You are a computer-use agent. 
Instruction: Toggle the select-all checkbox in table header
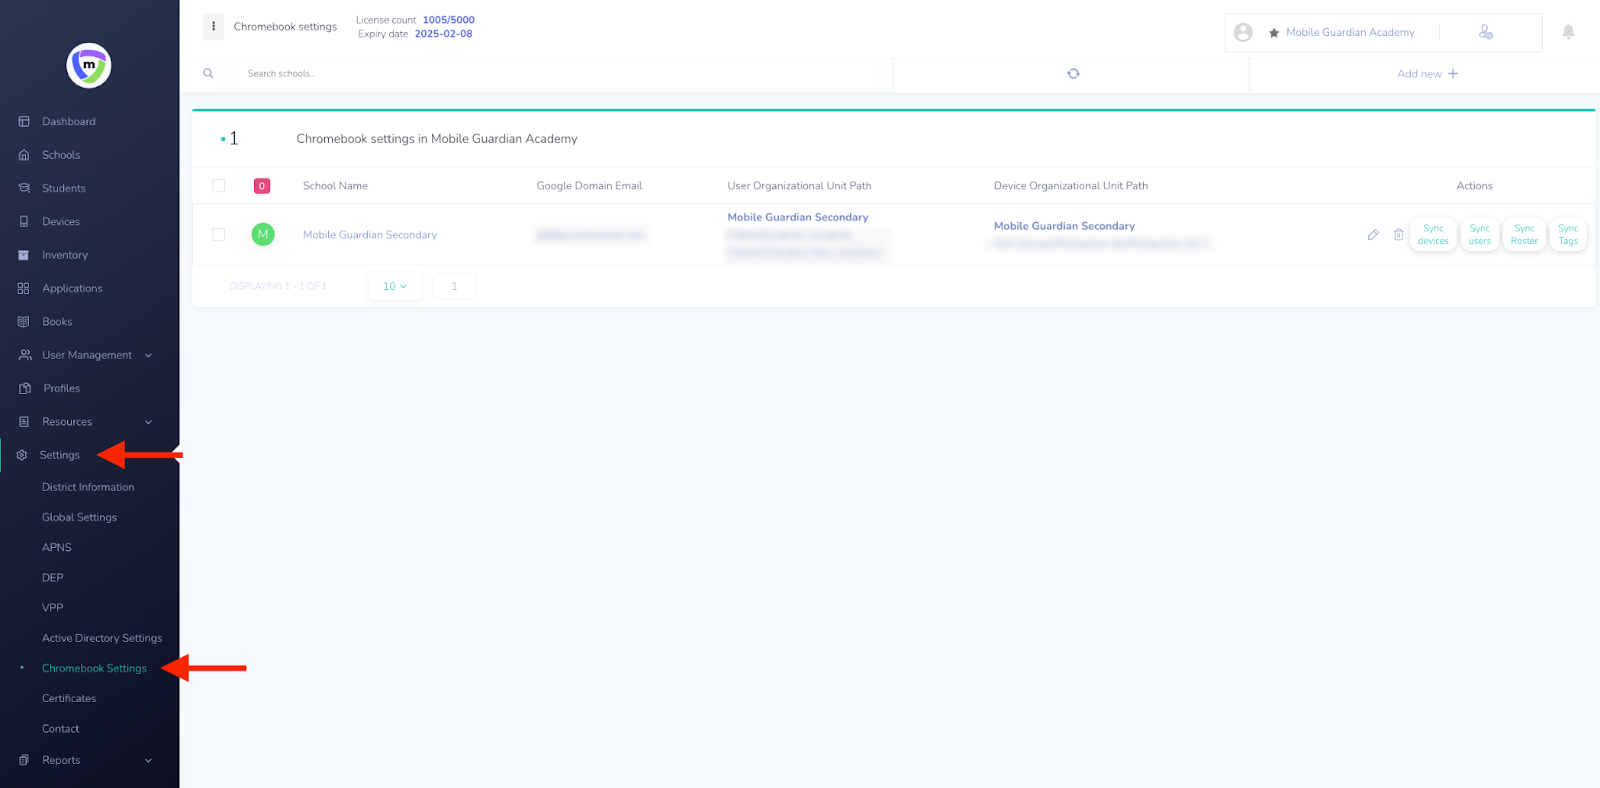pyautogui.click(x=219, y=186)
